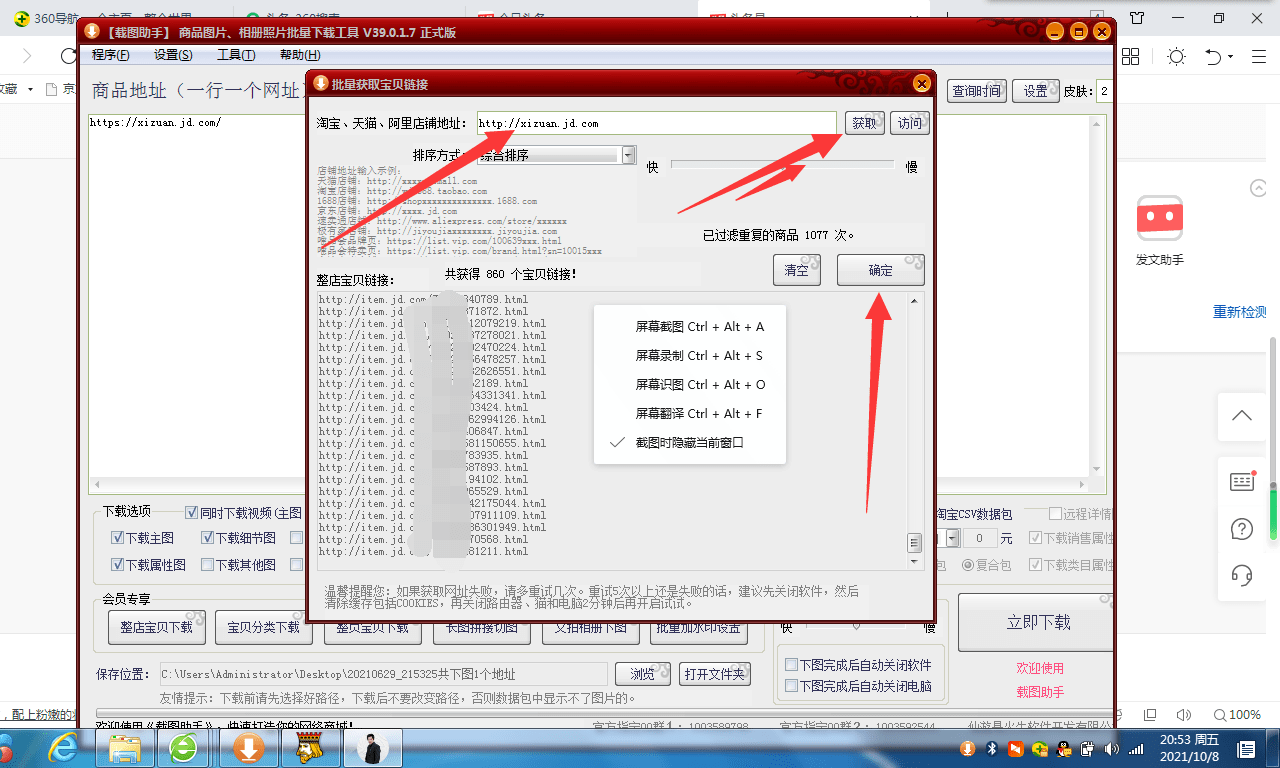1280x768 pixels.
Task: Uncheck 下载细节图 checkbox
Action: coord(207,538)
